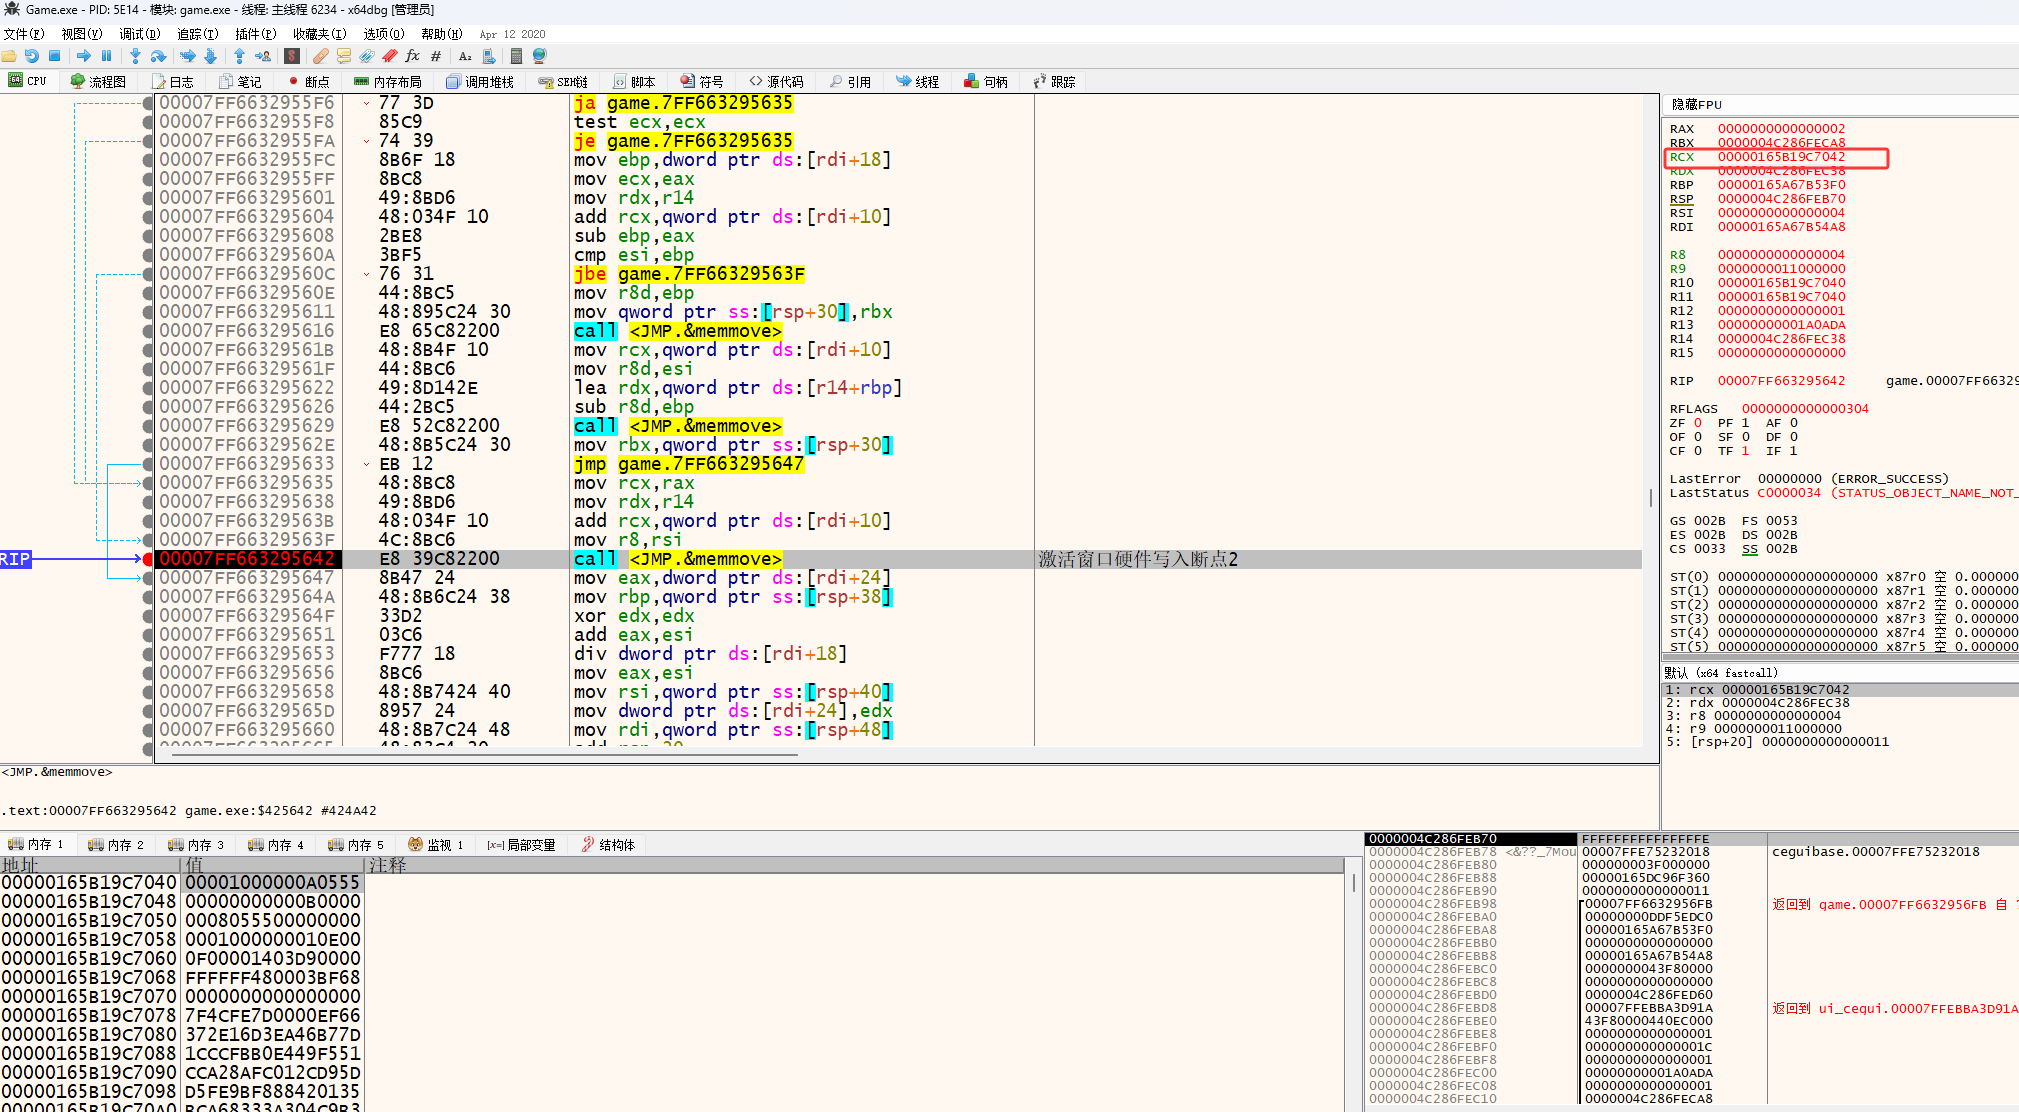Viewport: 2019px width, 1112px height.
Task: Click the Step Over toolbar icon
Action: pos(158,56)
